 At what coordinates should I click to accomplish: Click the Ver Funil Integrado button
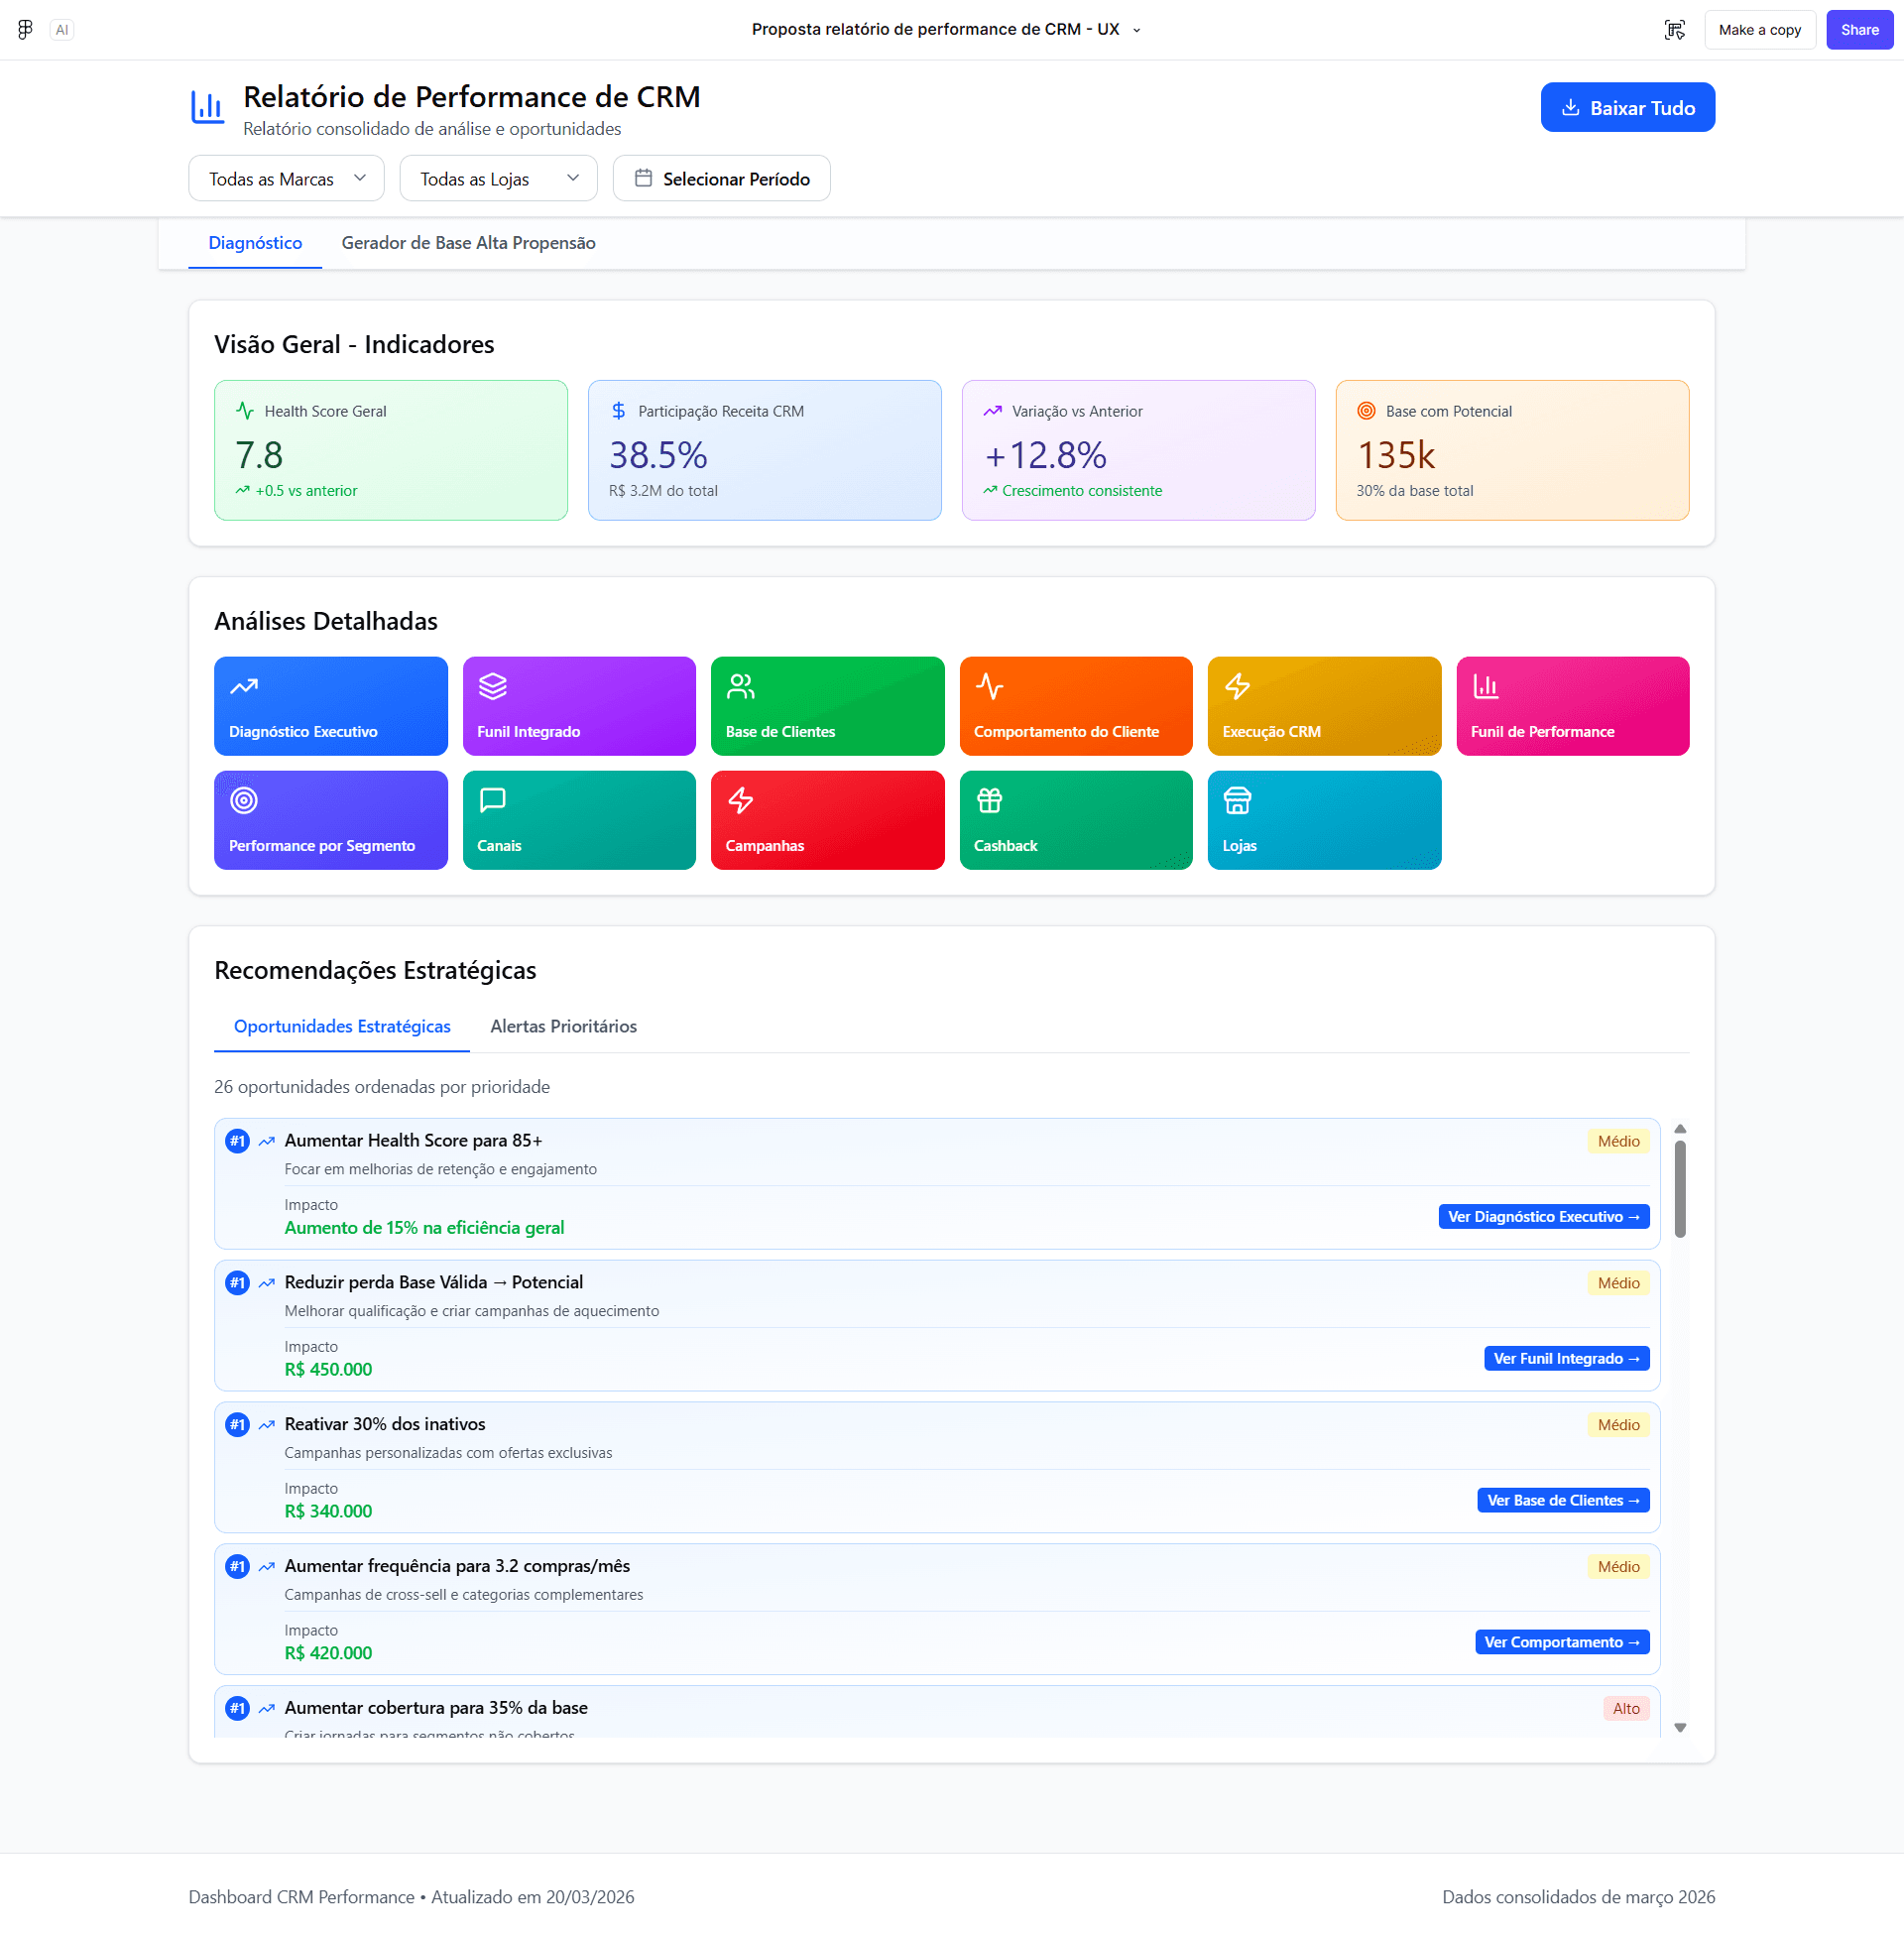(1566, 1359)
